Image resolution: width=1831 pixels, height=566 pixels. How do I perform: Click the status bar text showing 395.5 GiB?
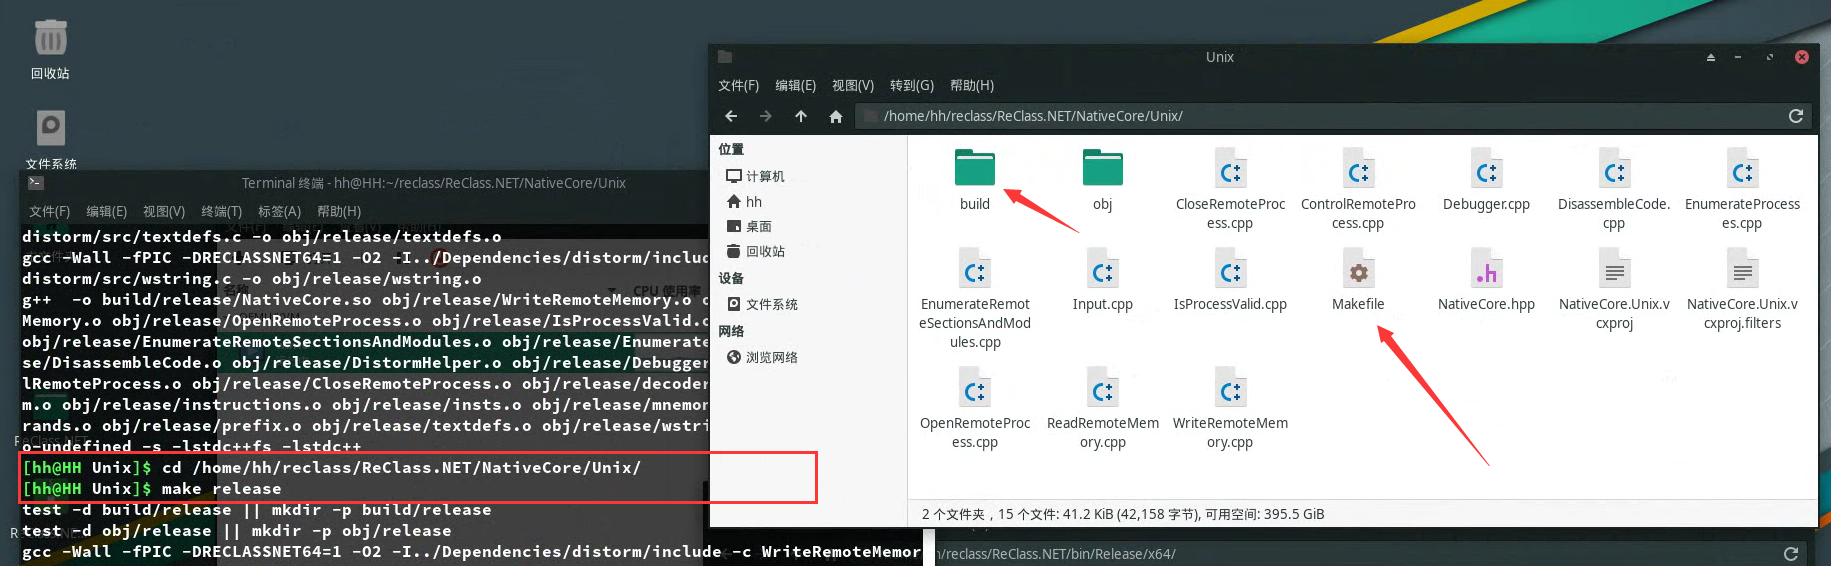[x=1123, y=514]
